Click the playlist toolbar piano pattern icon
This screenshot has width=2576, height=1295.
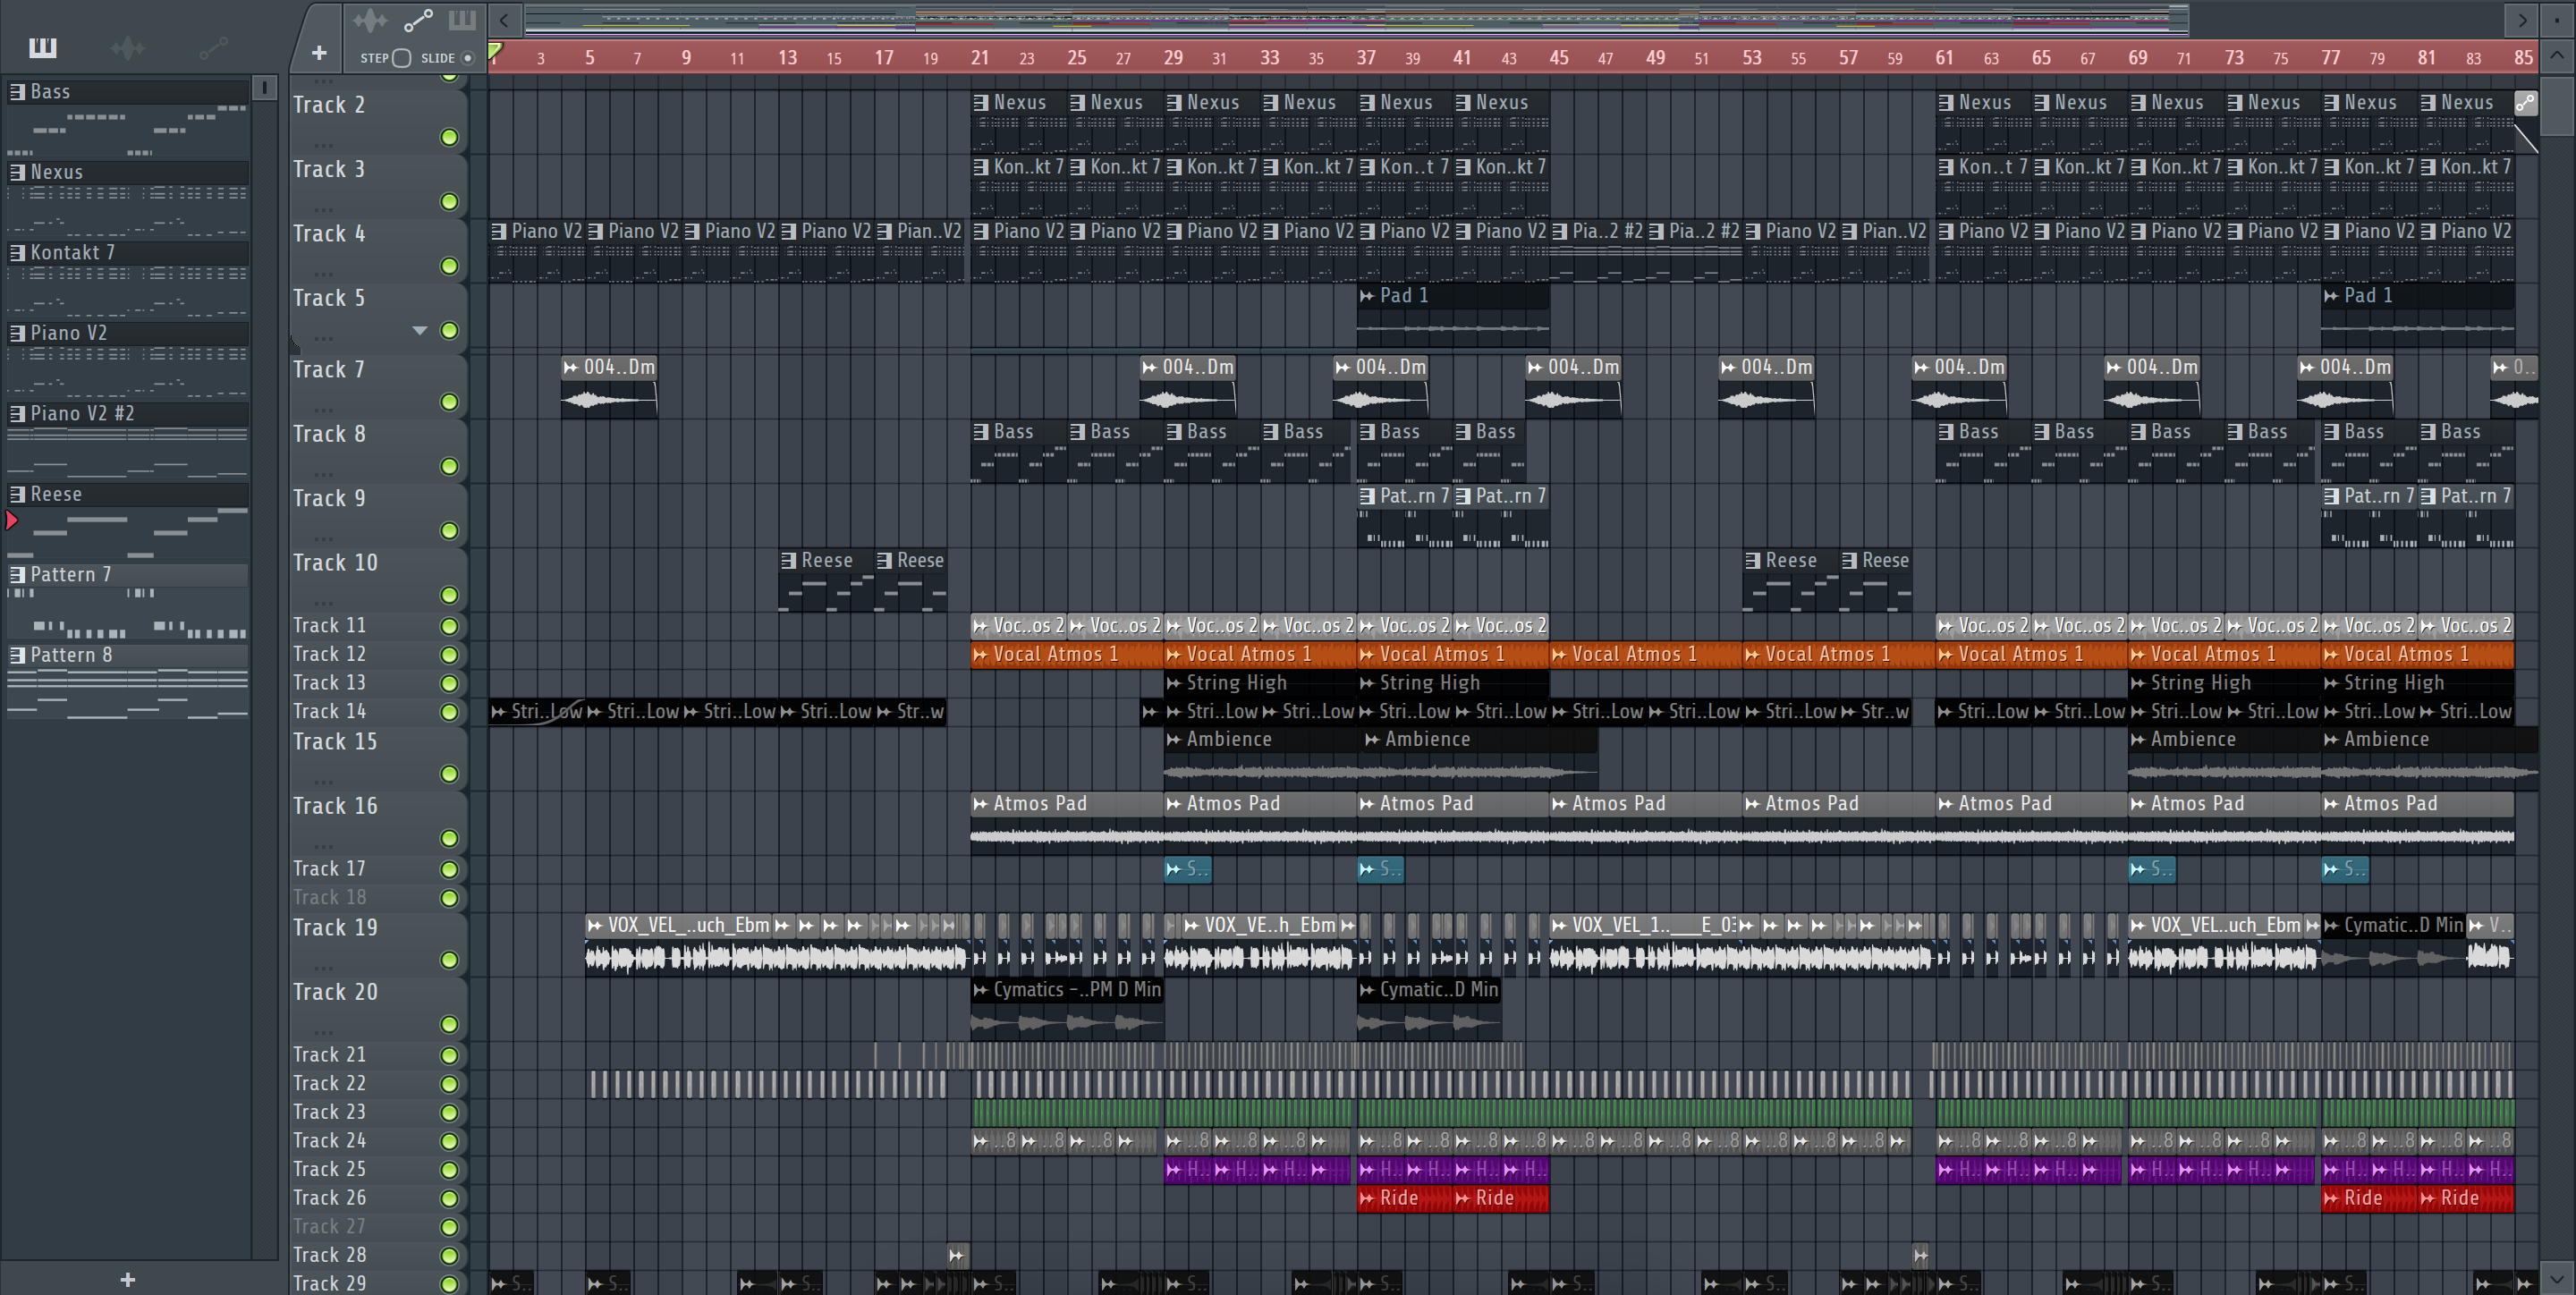point(462,20)
